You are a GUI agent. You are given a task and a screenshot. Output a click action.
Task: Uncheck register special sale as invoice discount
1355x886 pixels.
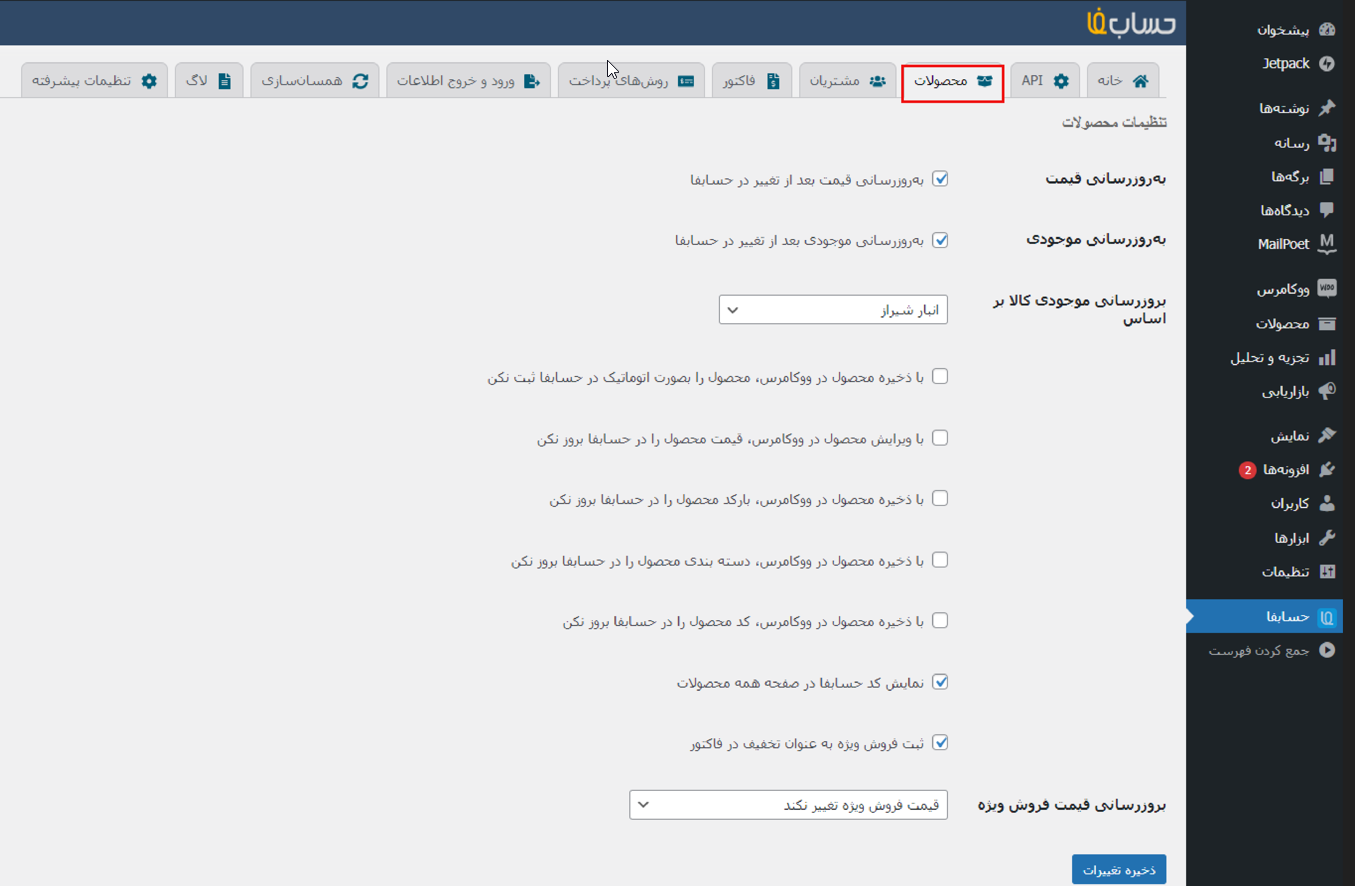pyautogui.click(x=940, y=743)
